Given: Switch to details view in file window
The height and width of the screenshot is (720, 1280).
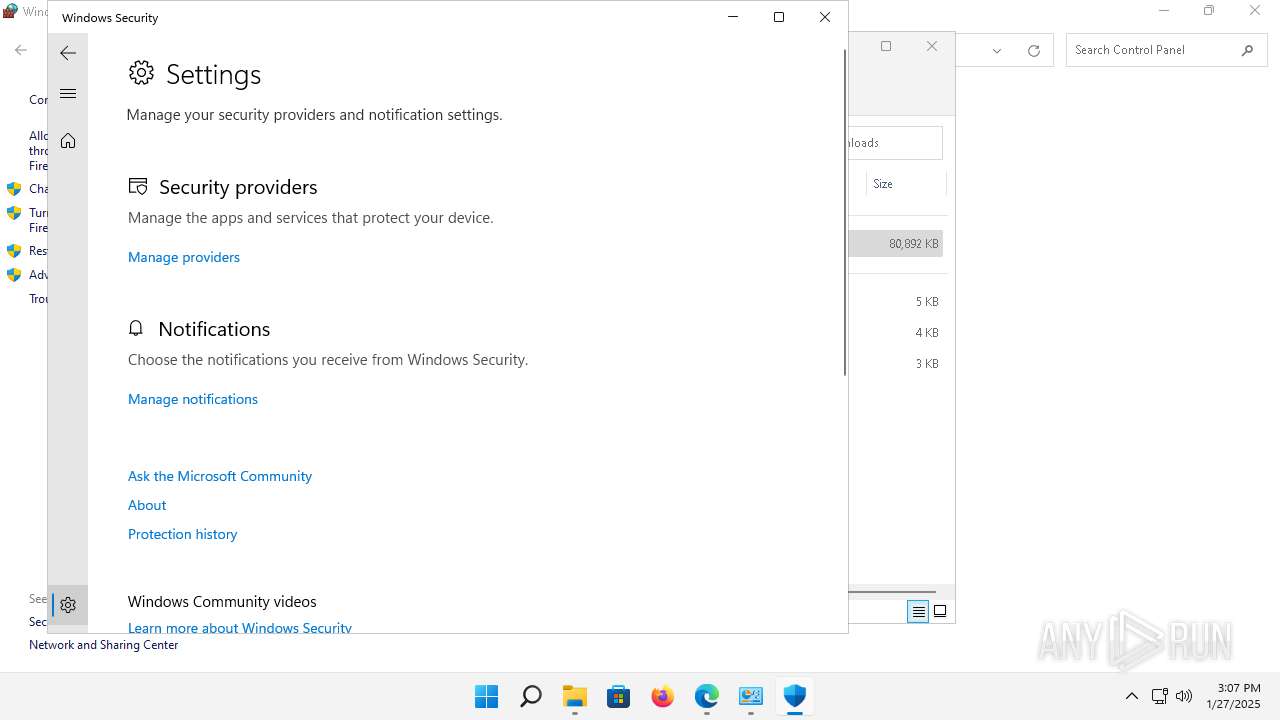Looking at the screenshot, I should tap(918, 612).
